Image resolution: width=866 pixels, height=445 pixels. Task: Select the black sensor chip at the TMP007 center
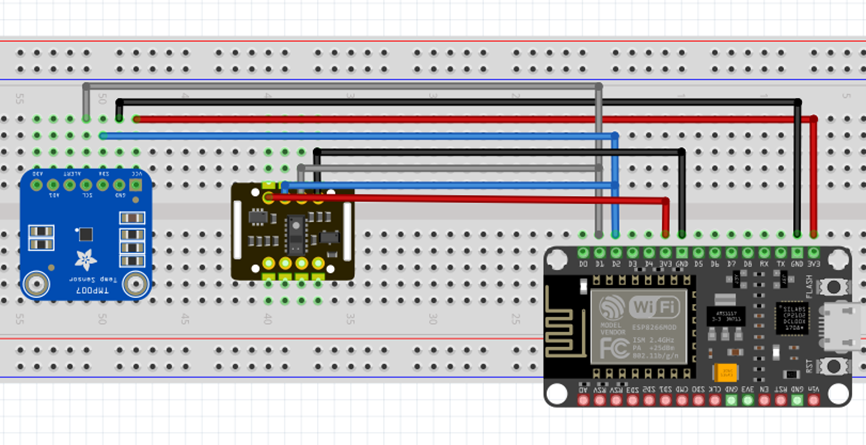86,234
